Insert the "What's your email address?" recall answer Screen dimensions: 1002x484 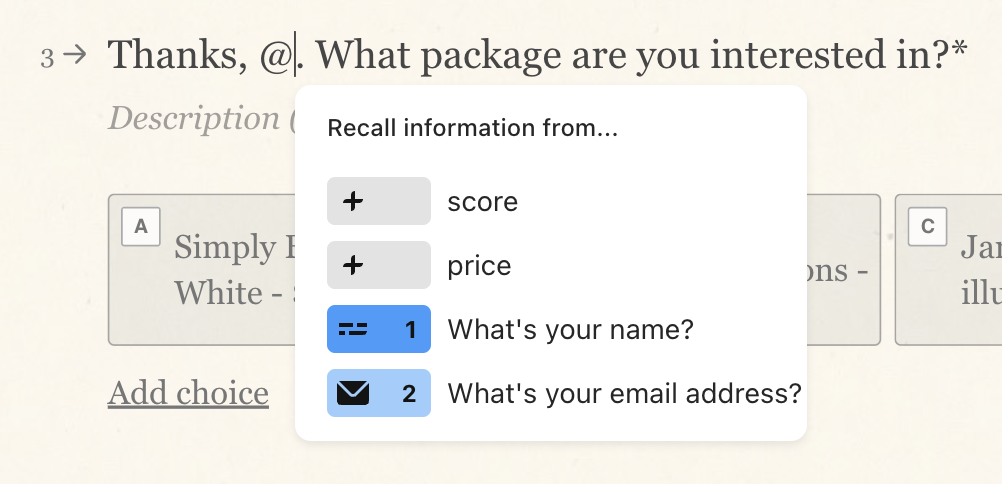tap(624, 393)
